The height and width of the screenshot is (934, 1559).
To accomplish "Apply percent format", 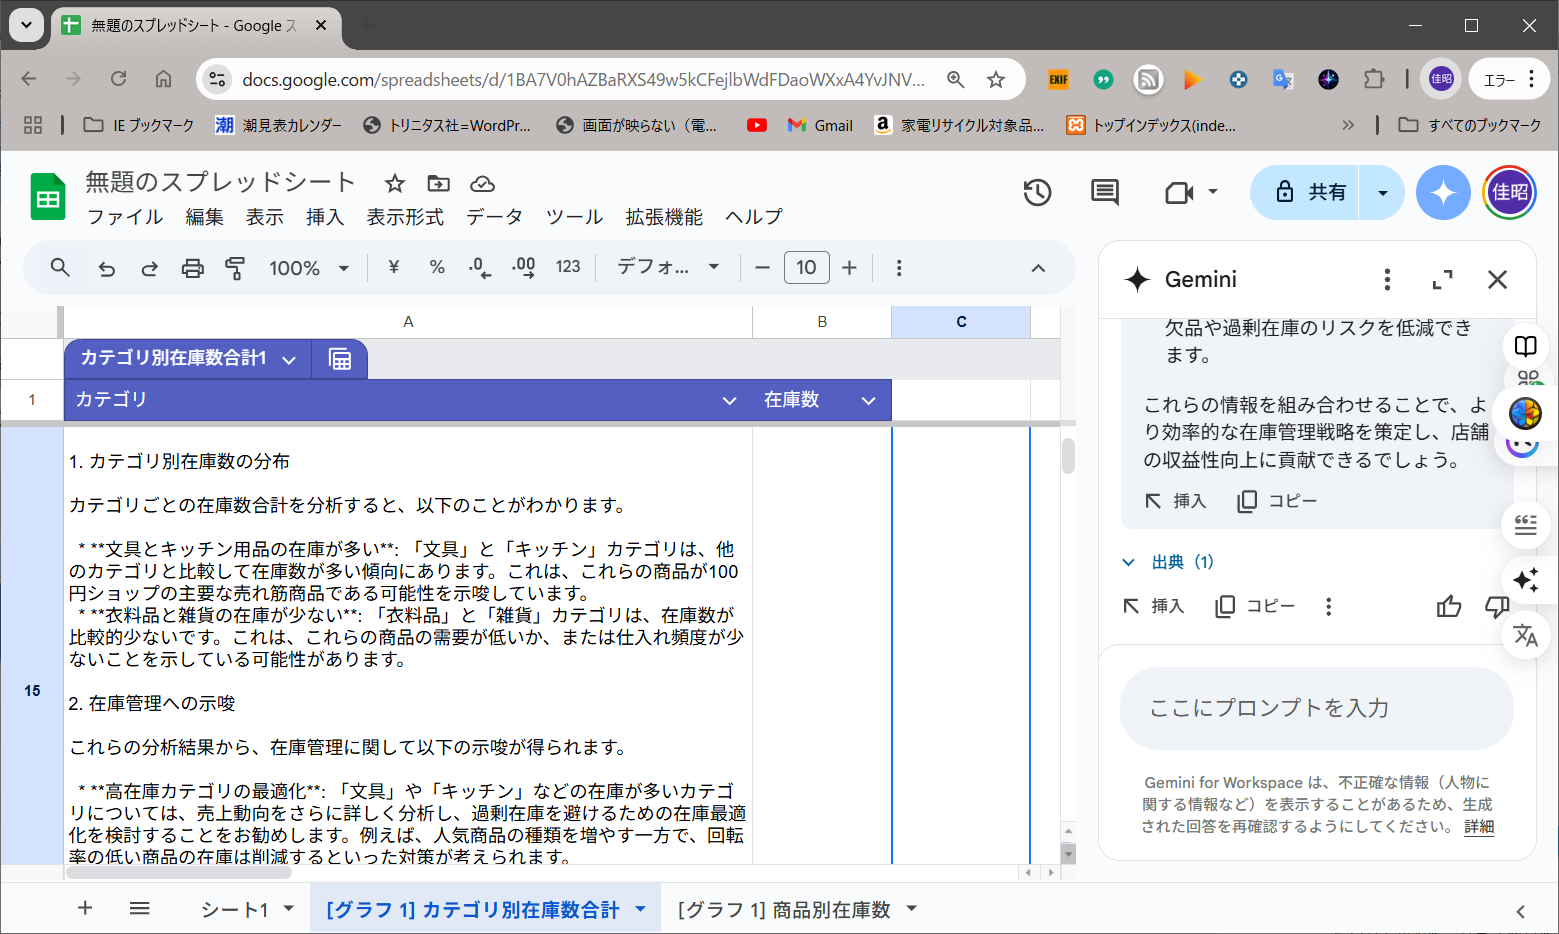I will click(x=437, y=267).
